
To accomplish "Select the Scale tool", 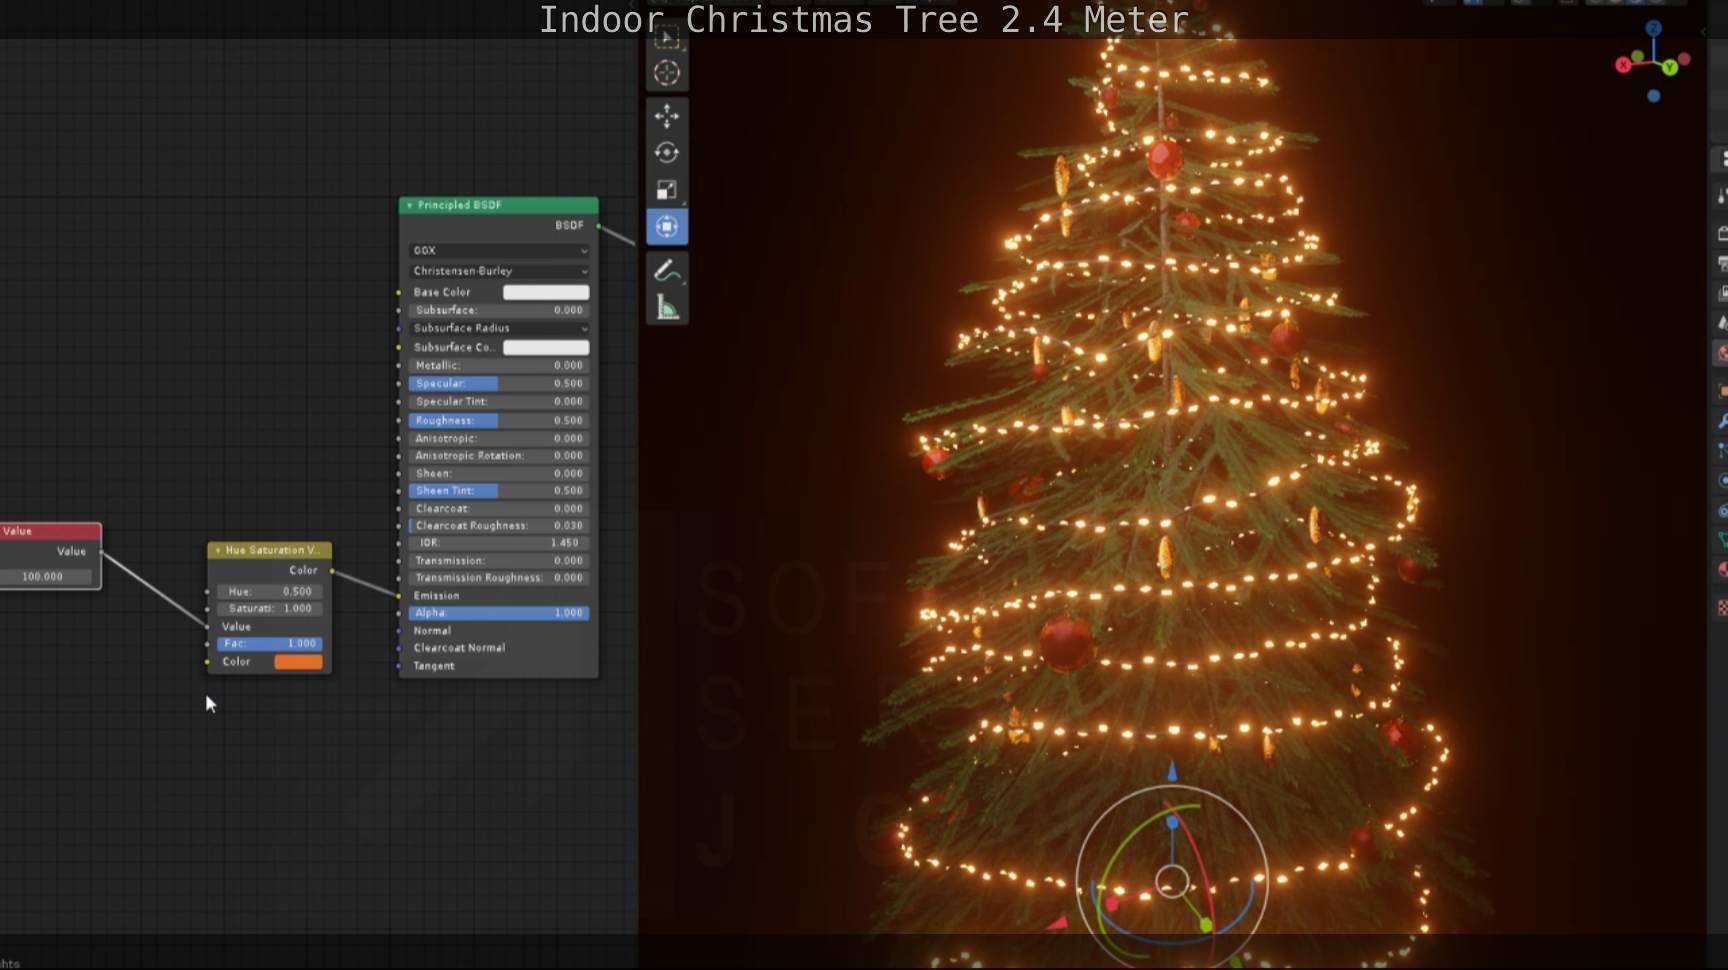I will tap(667, 190).
